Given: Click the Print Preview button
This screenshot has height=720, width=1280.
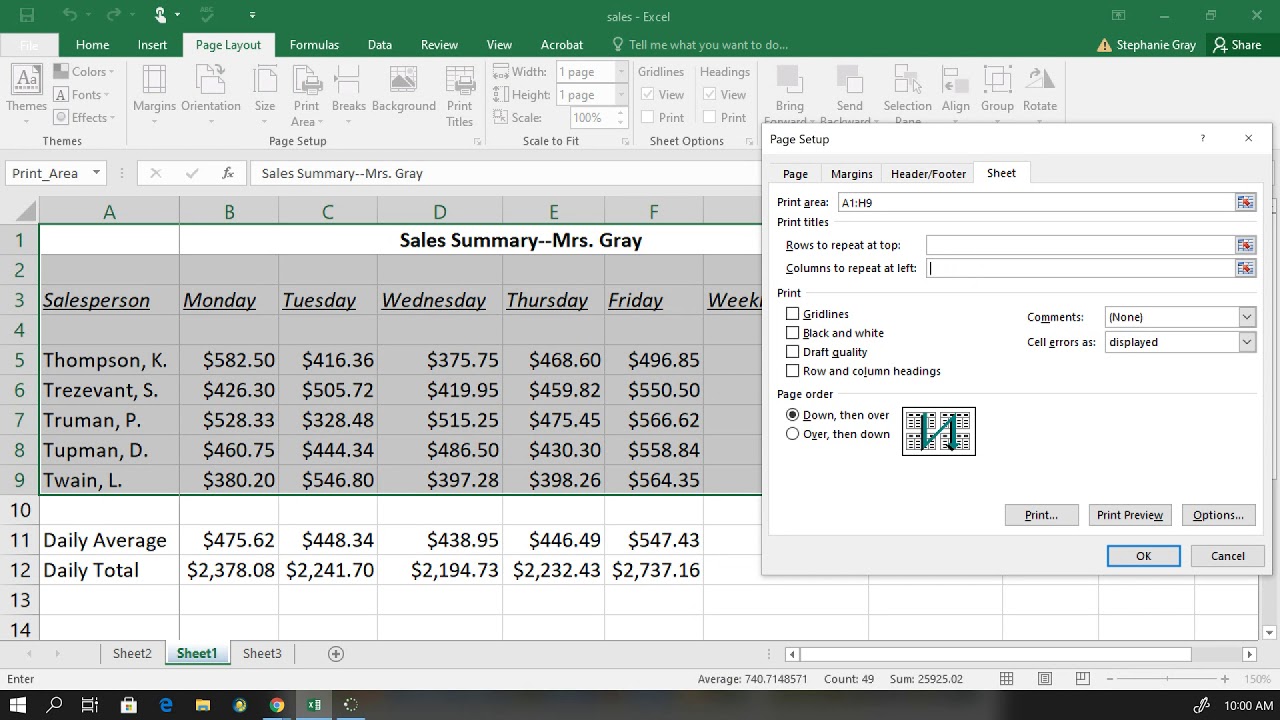Looking at the screenshot, I should [x=1130, y=515].
